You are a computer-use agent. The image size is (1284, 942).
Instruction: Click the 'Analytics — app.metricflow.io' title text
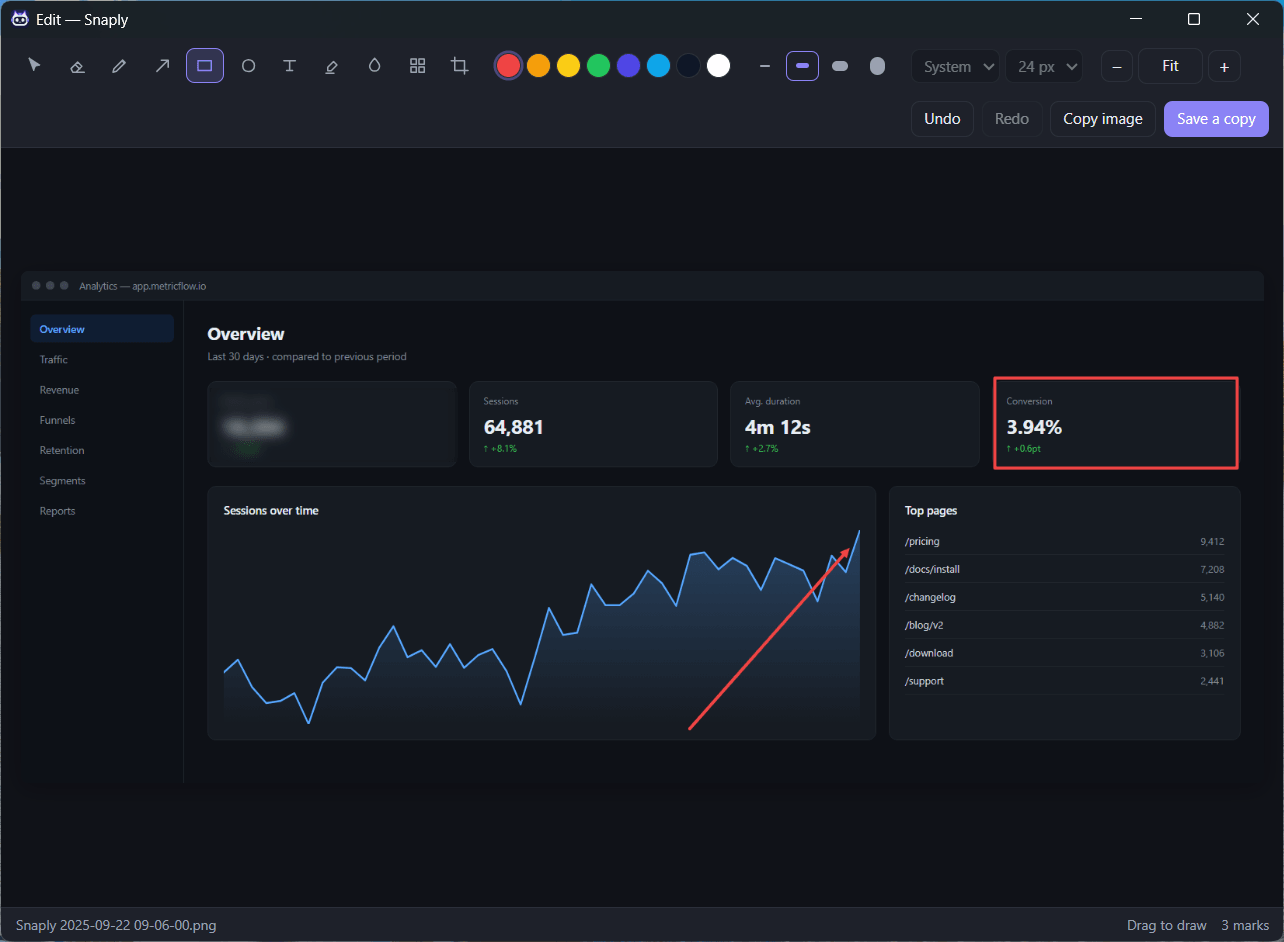pyautogui.click(x=143, y=286)
